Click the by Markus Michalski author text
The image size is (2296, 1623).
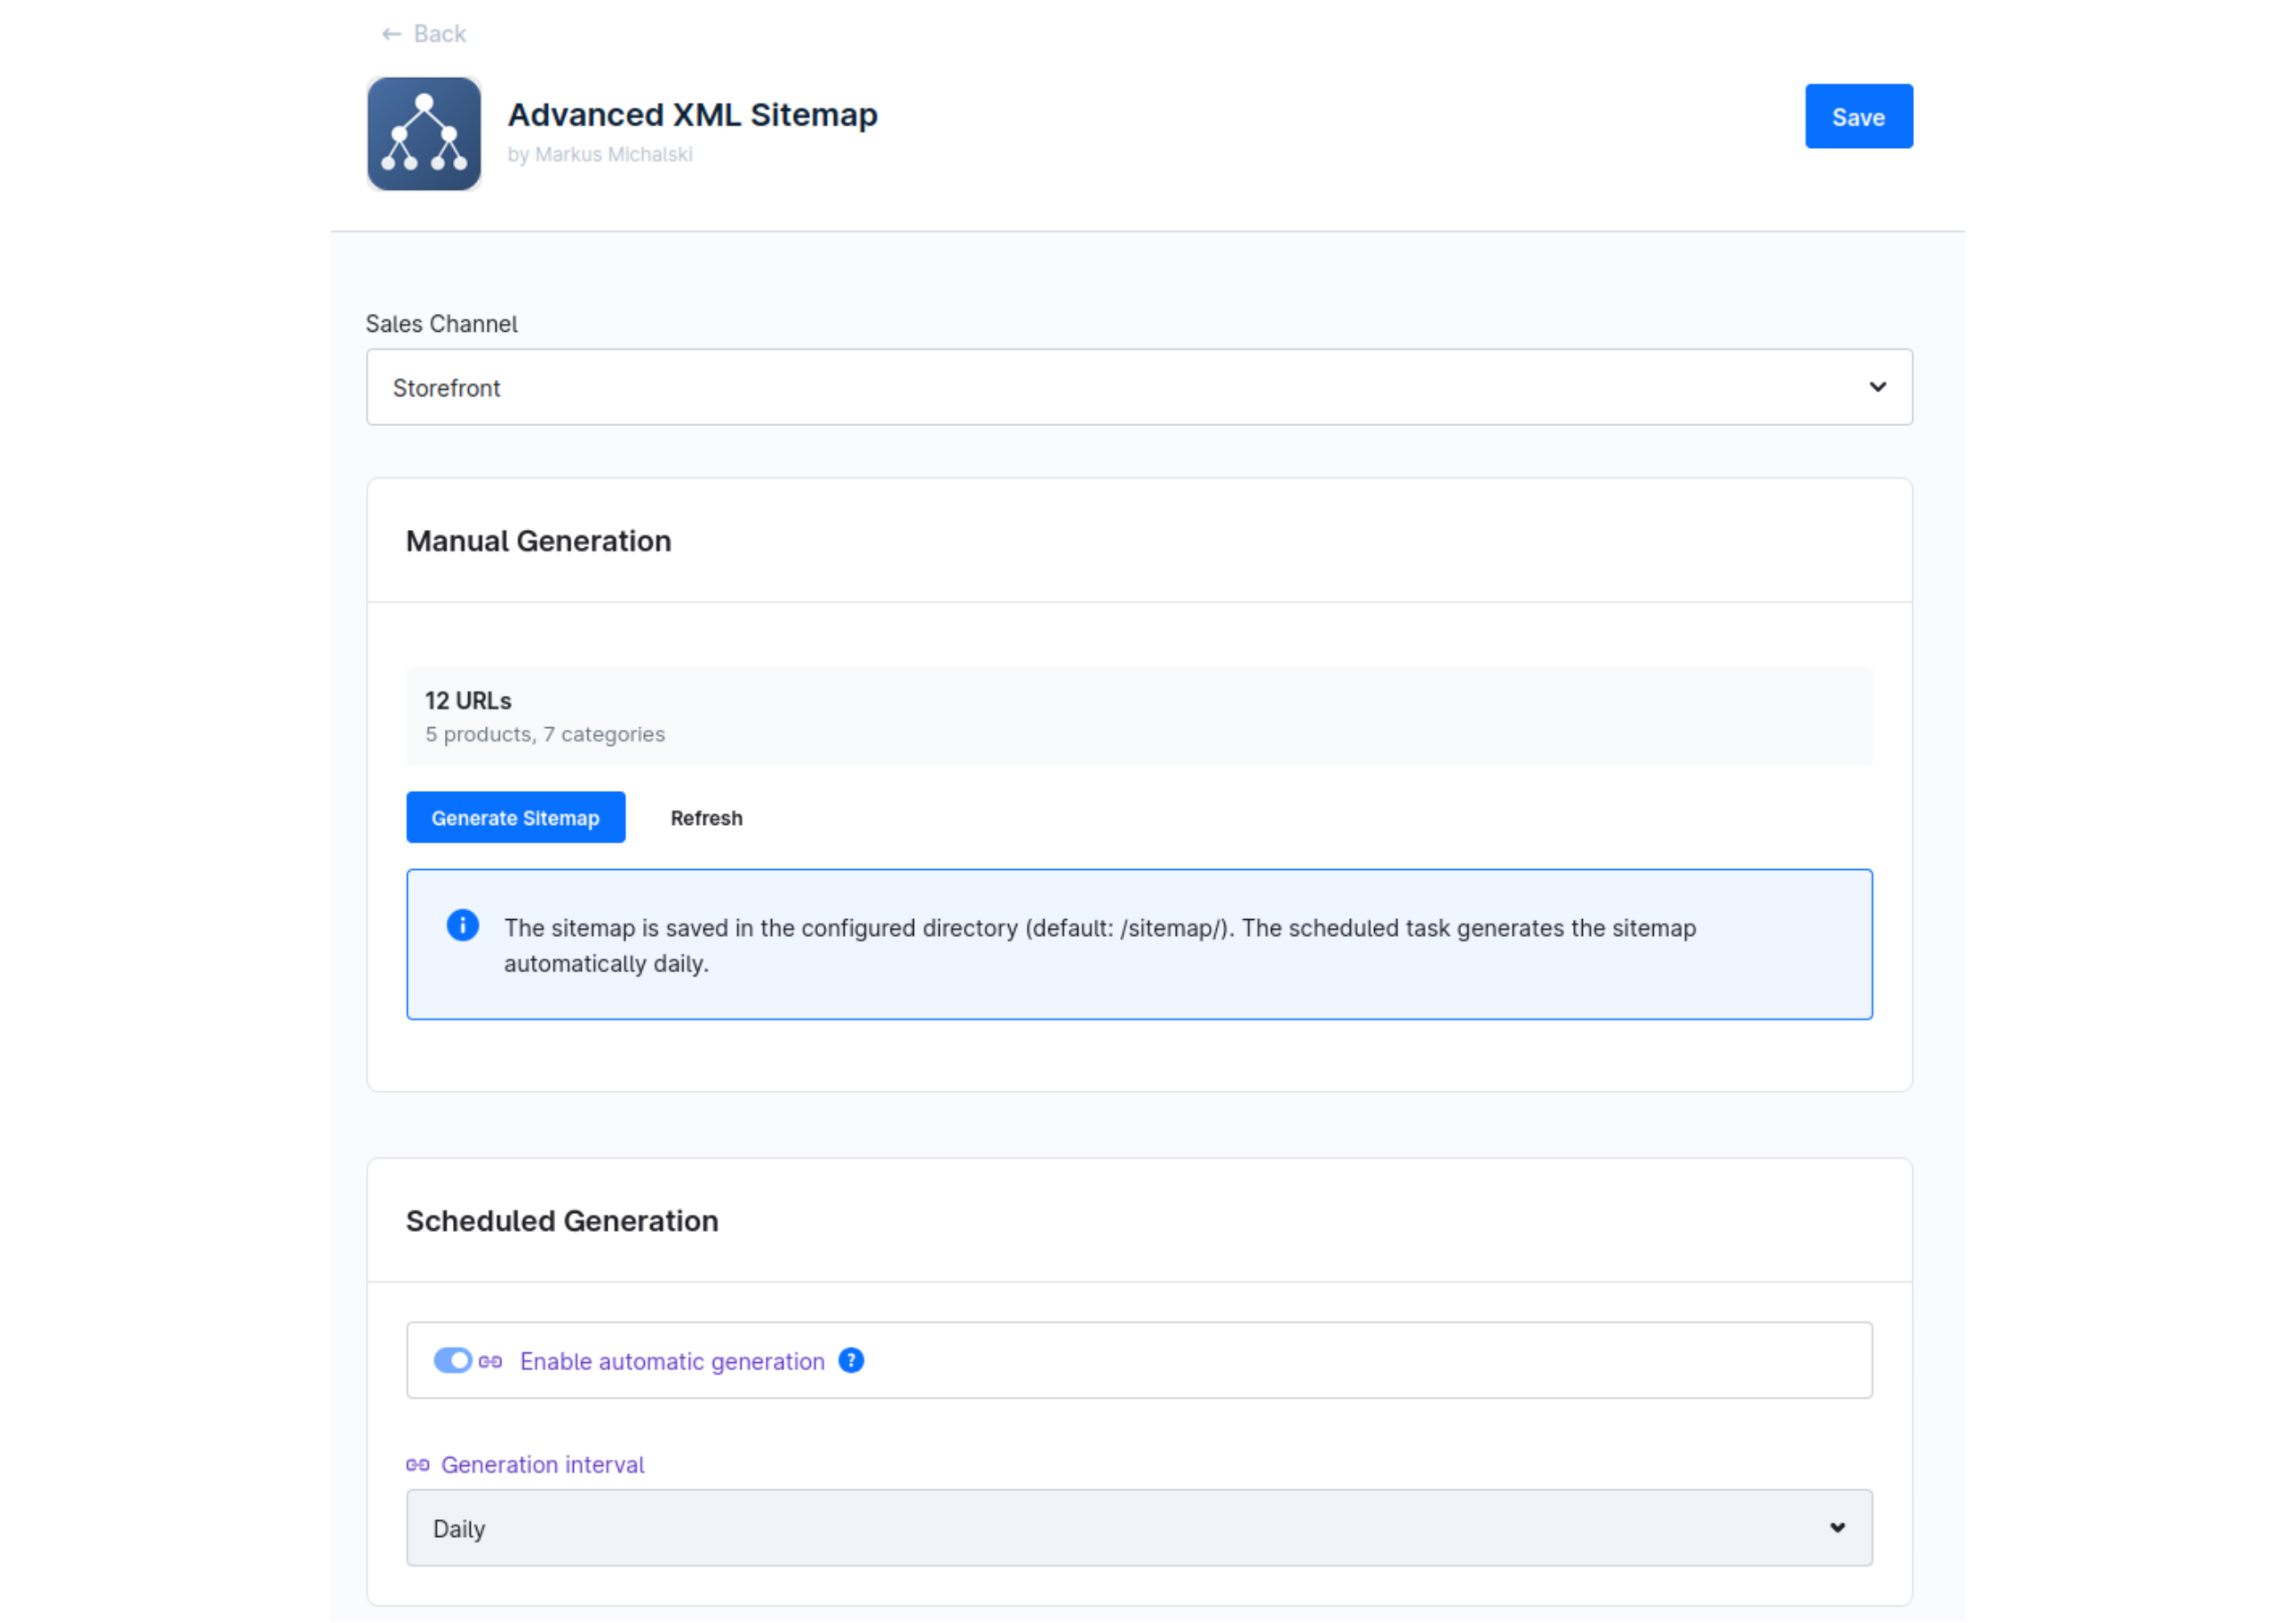click(x=600, y=155)
